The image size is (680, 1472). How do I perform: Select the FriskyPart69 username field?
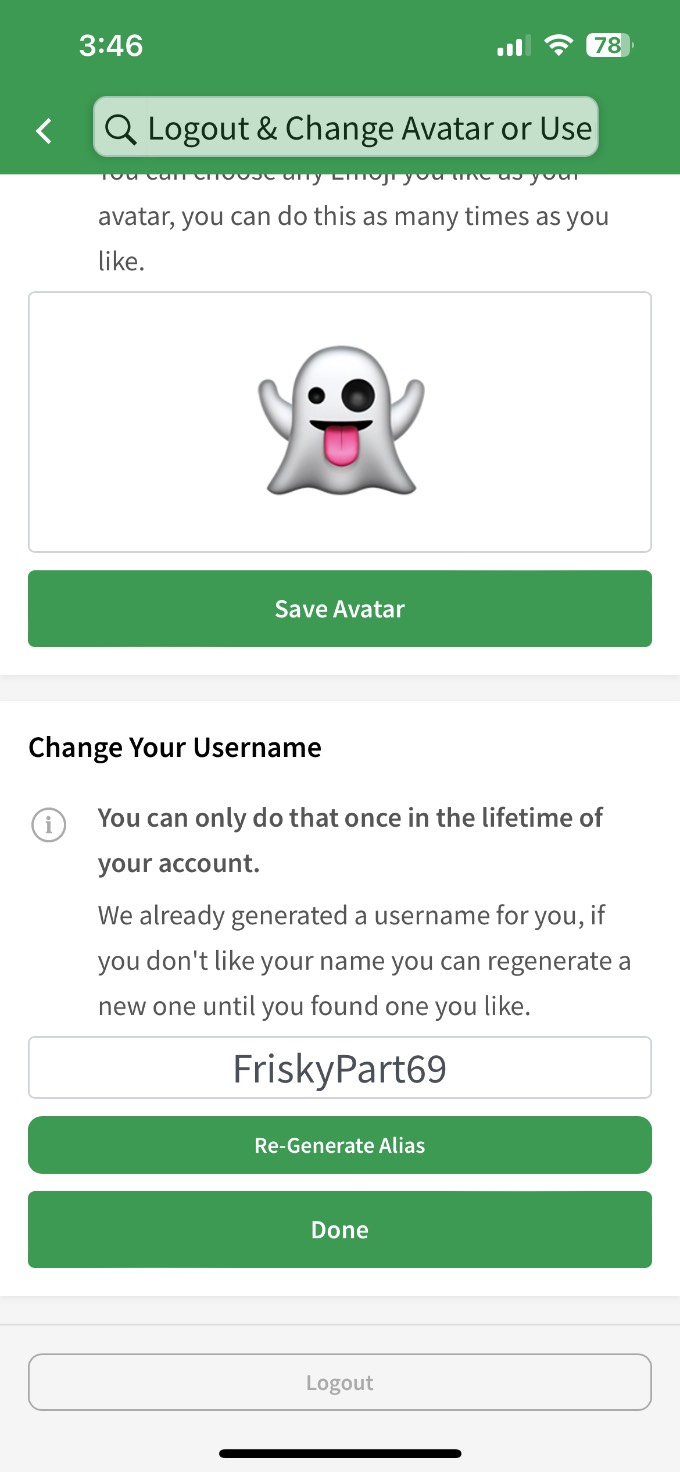click(340, 1068)
